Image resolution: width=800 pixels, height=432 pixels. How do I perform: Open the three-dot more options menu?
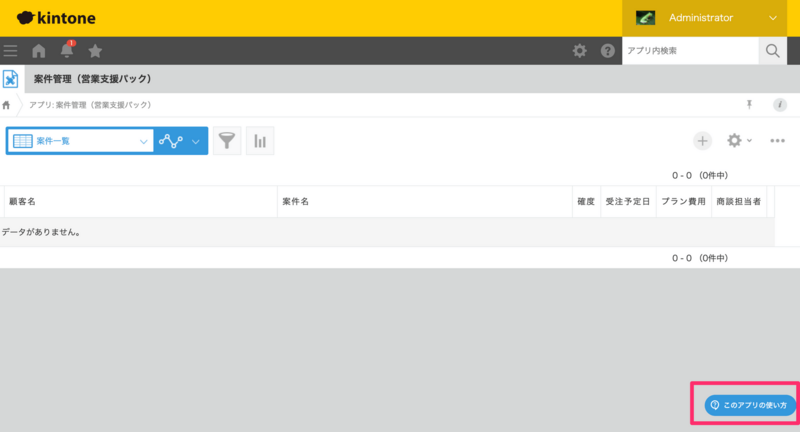[777, 141]
